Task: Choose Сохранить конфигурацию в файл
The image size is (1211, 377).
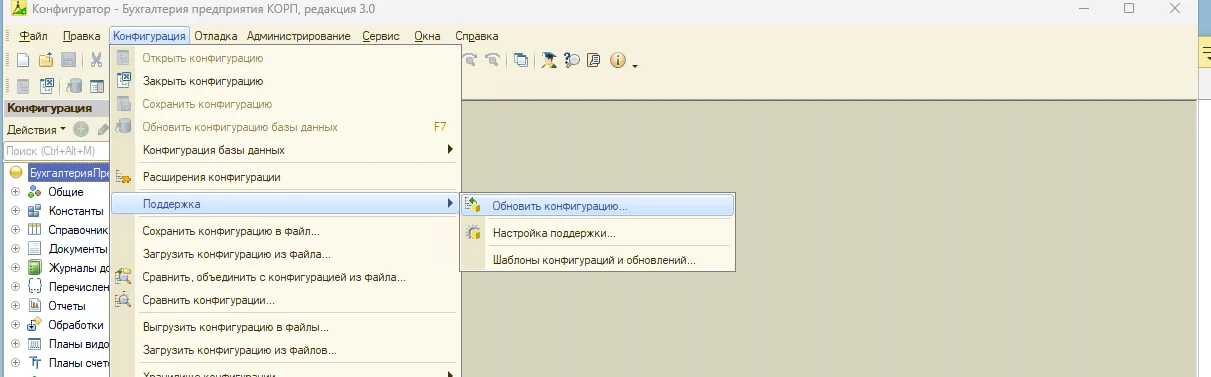Action: 285,231
